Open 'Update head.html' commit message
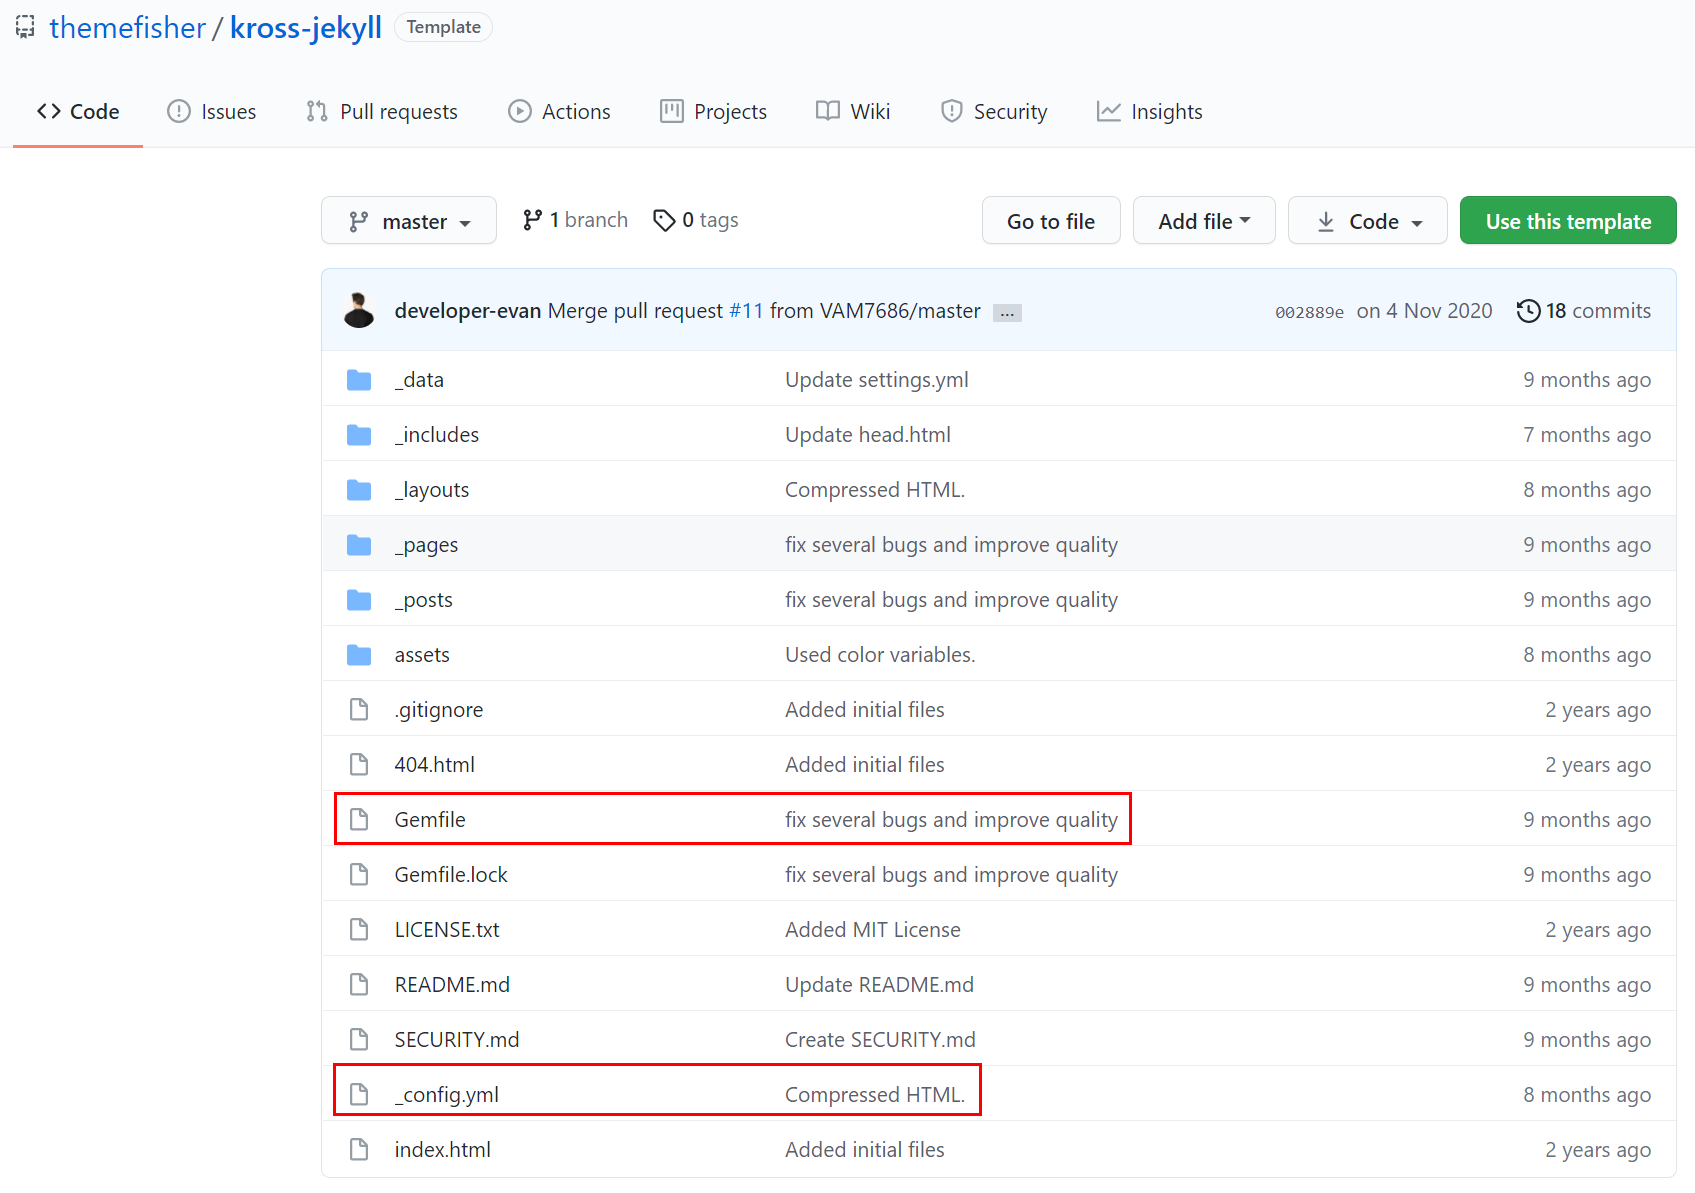This screenshot has height=1193, width=1695. [868, 435]
